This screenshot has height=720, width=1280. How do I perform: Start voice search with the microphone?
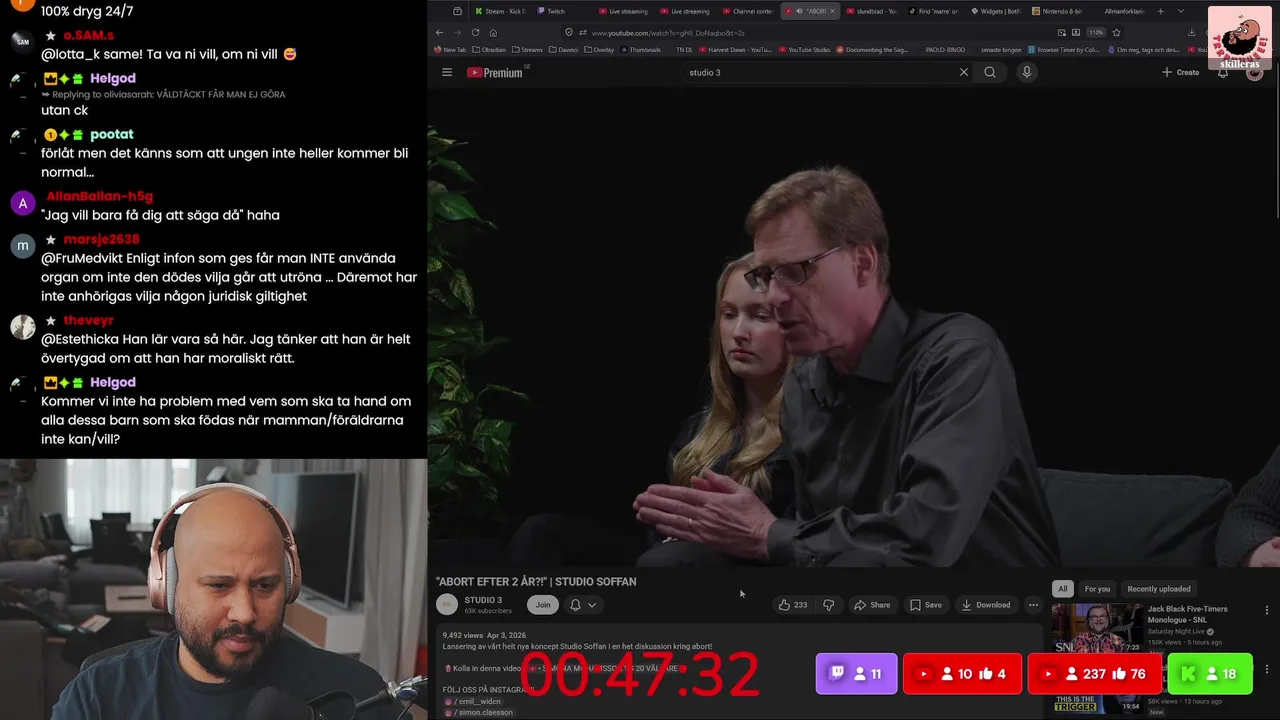tap(1026, 72)
